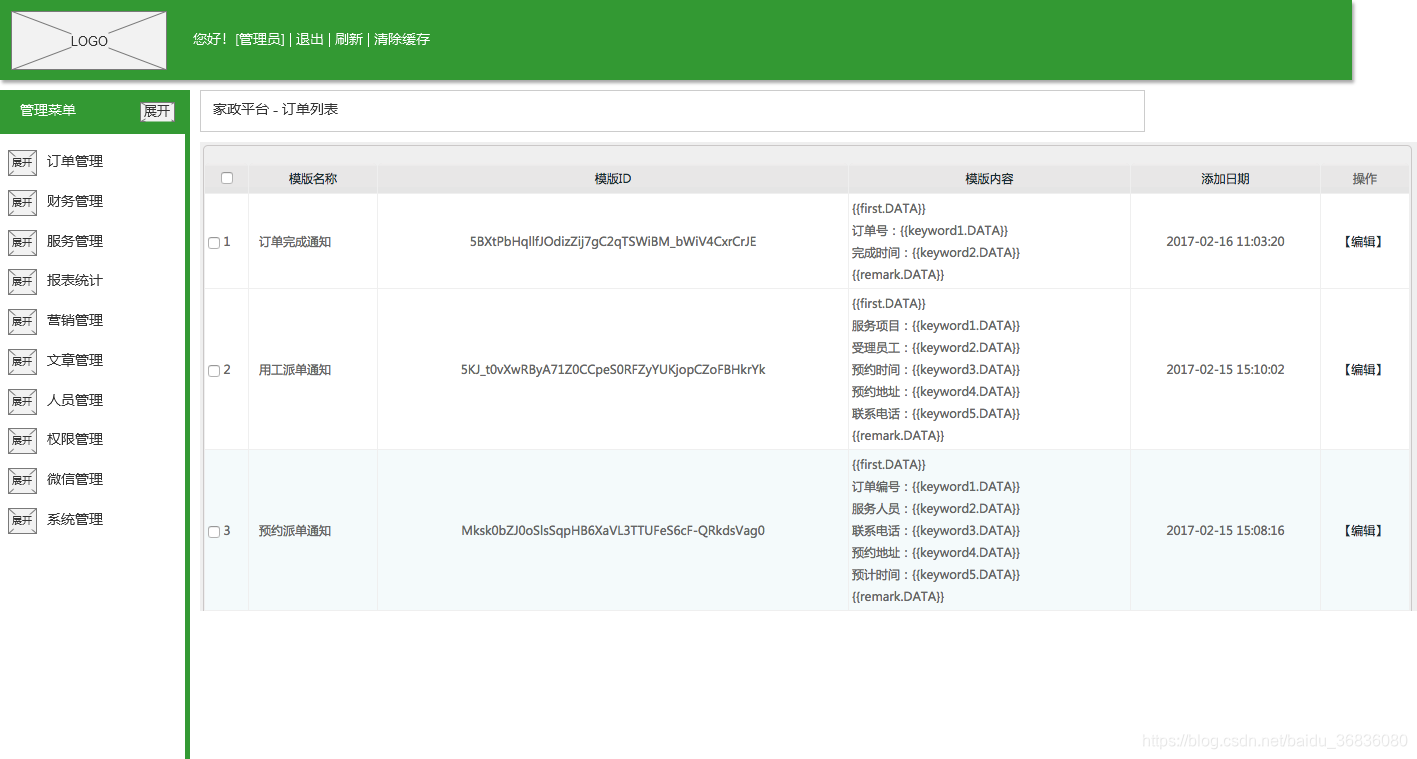
Task: Click the LOGO placeholder image
Action: point(89,41)
